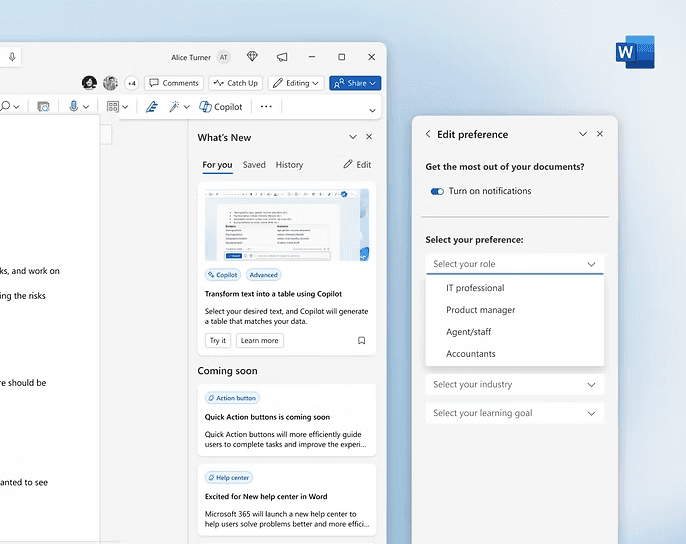The height and width of the screenshot is (544, 686).
Task: Click Edit with pencil in What's New
Action: click(x=357, y=165)
